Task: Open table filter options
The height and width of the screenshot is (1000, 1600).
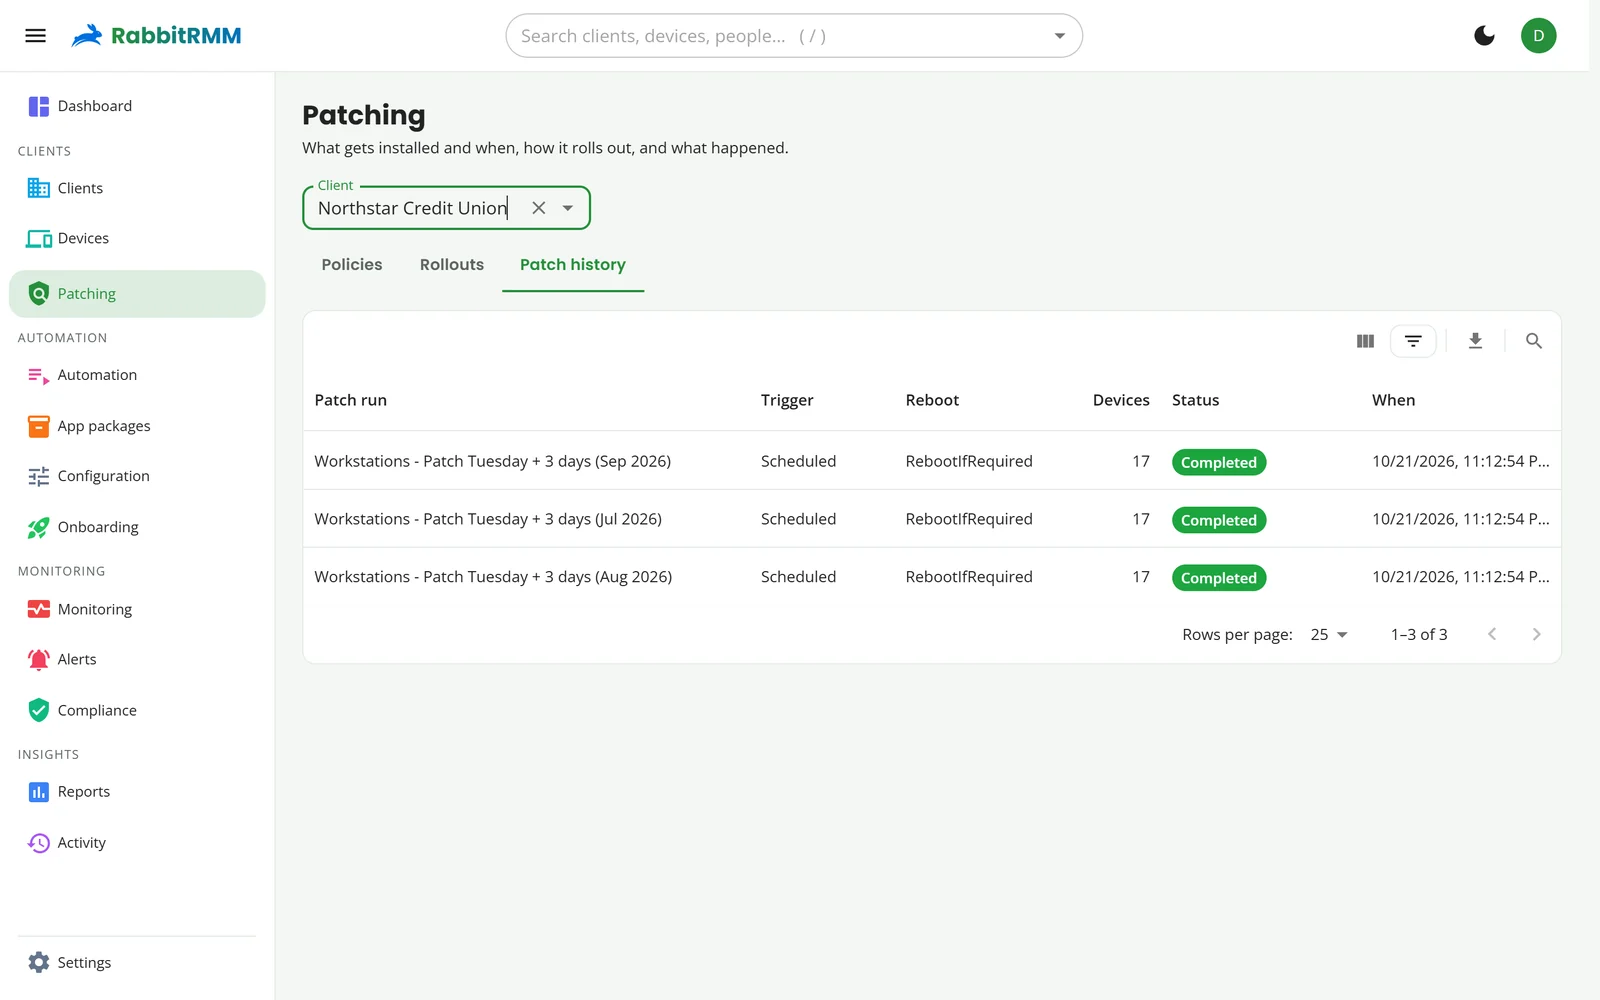Action: click(x=1413, y=341)
